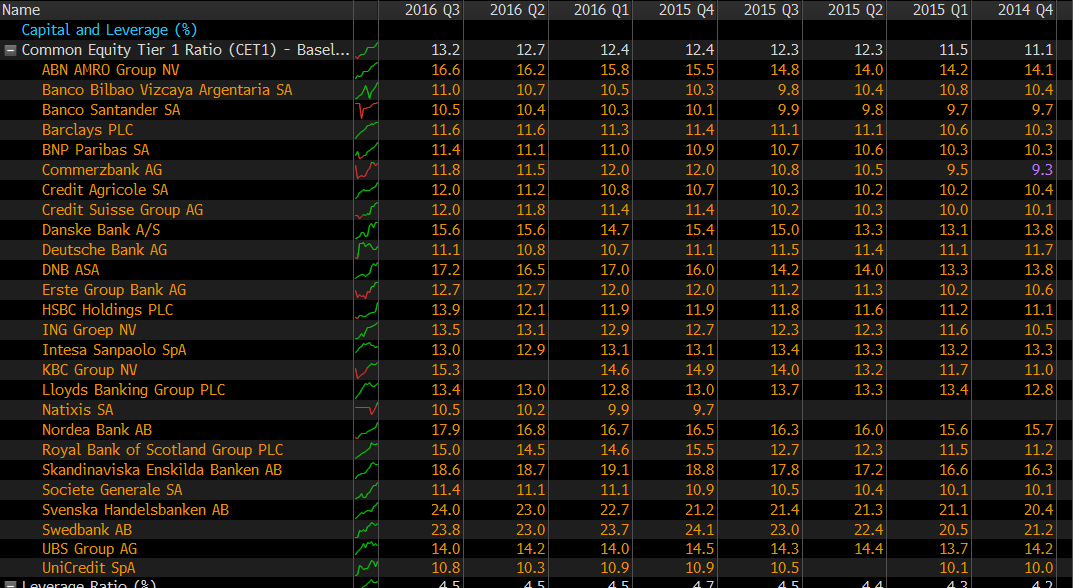Select the 2015 Q3 column header
The width and height of the screenshot is (1073, 588).
[771, 10]
